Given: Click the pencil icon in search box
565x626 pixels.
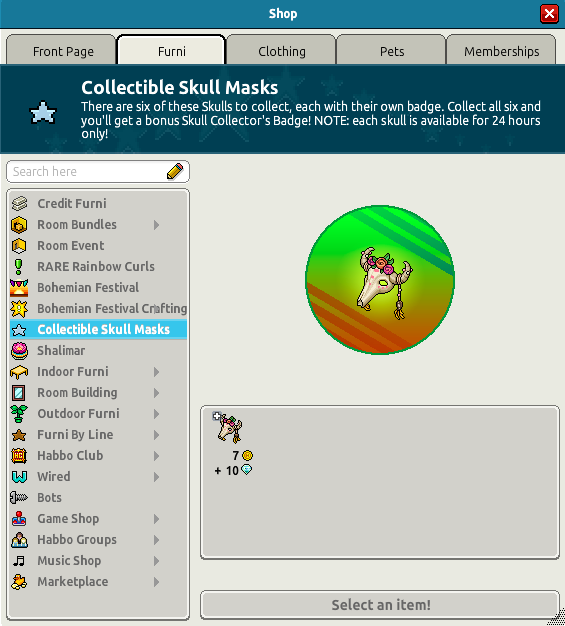Looking at the screenshot, I should [175, 171].
